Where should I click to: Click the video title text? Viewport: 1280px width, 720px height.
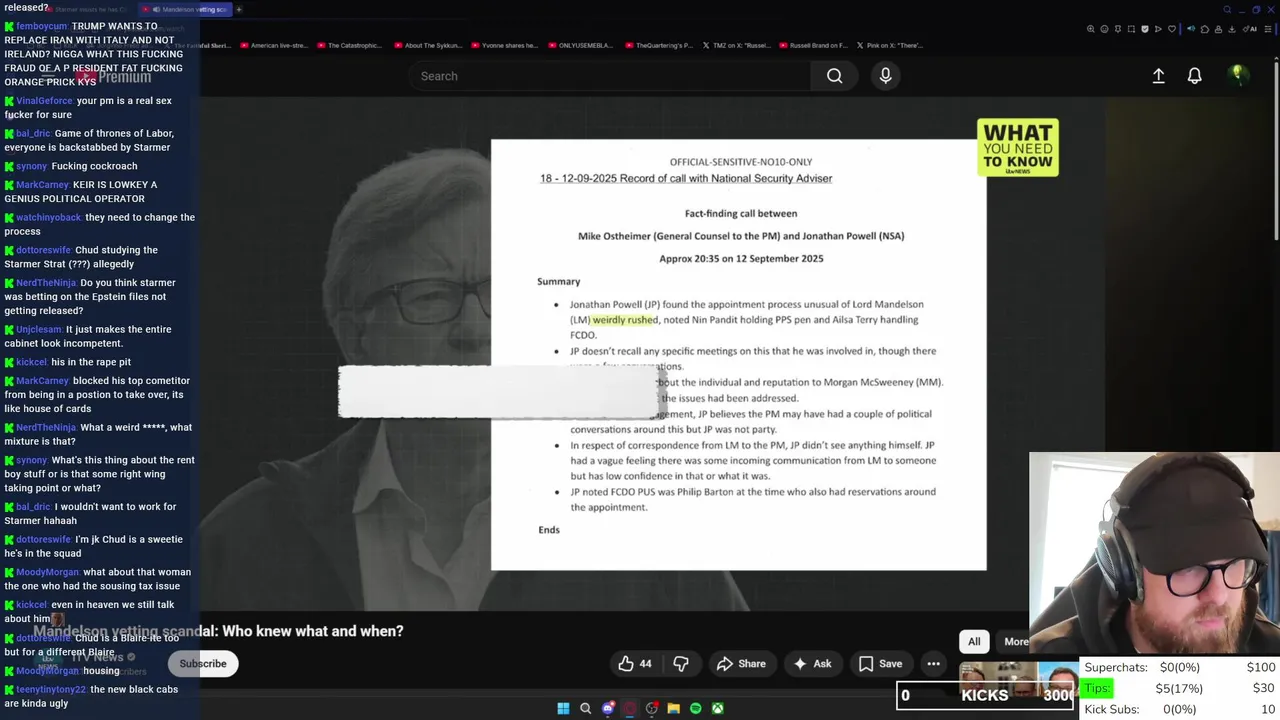coord(218,631)
